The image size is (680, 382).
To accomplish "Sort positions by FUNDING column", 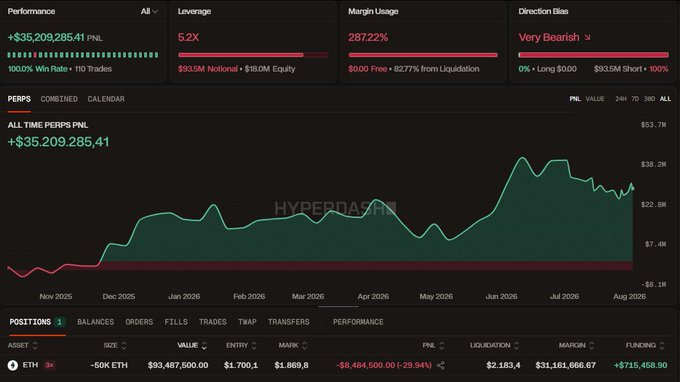I will [x=645, y=345].
